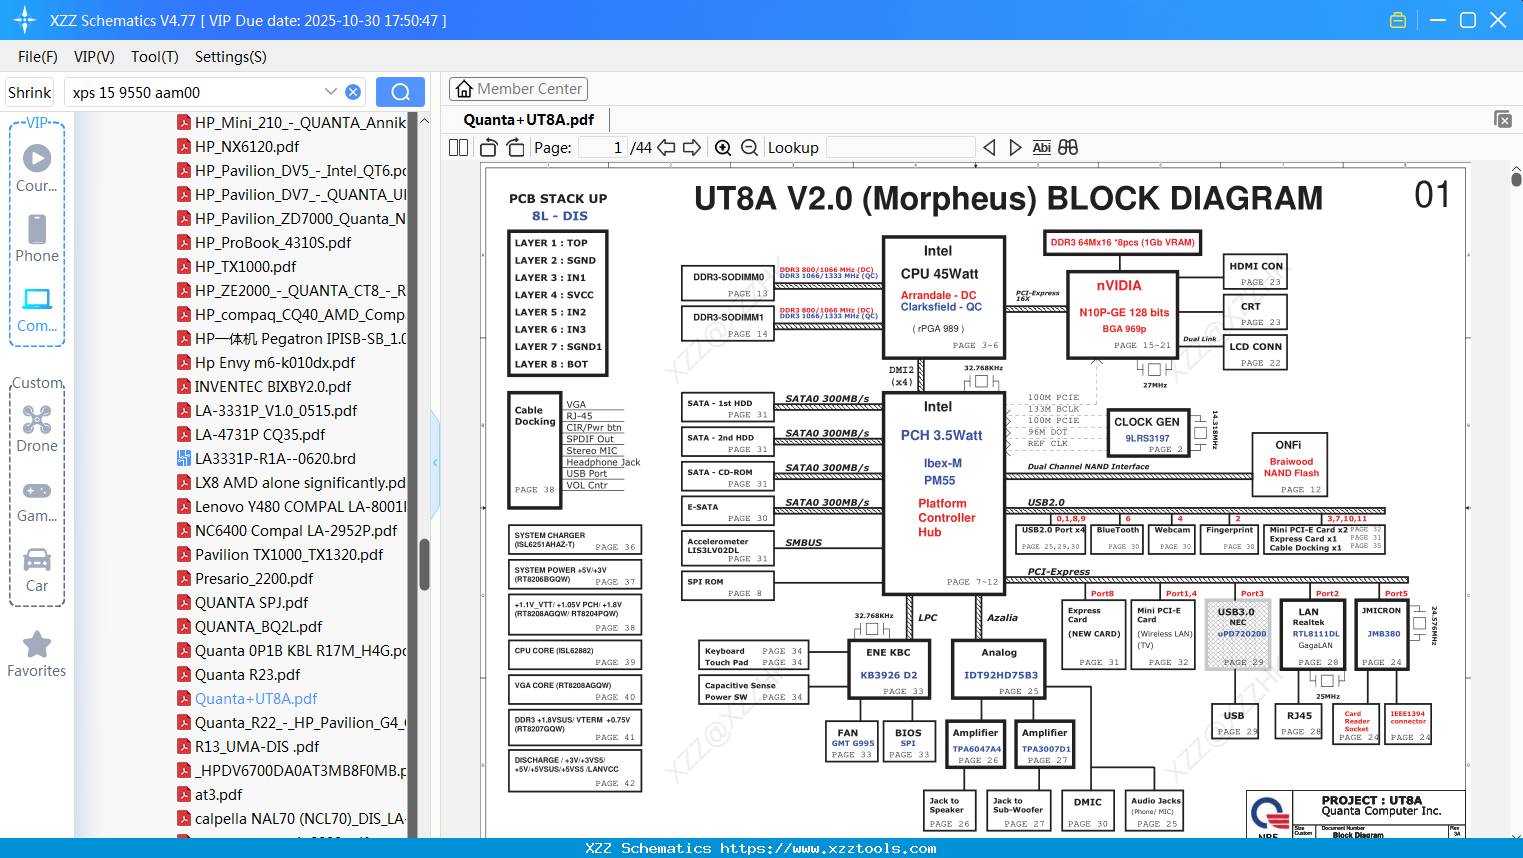Collapse the file list panel handle
This screenshot has height=858, width=1523.
click(435, 462)
